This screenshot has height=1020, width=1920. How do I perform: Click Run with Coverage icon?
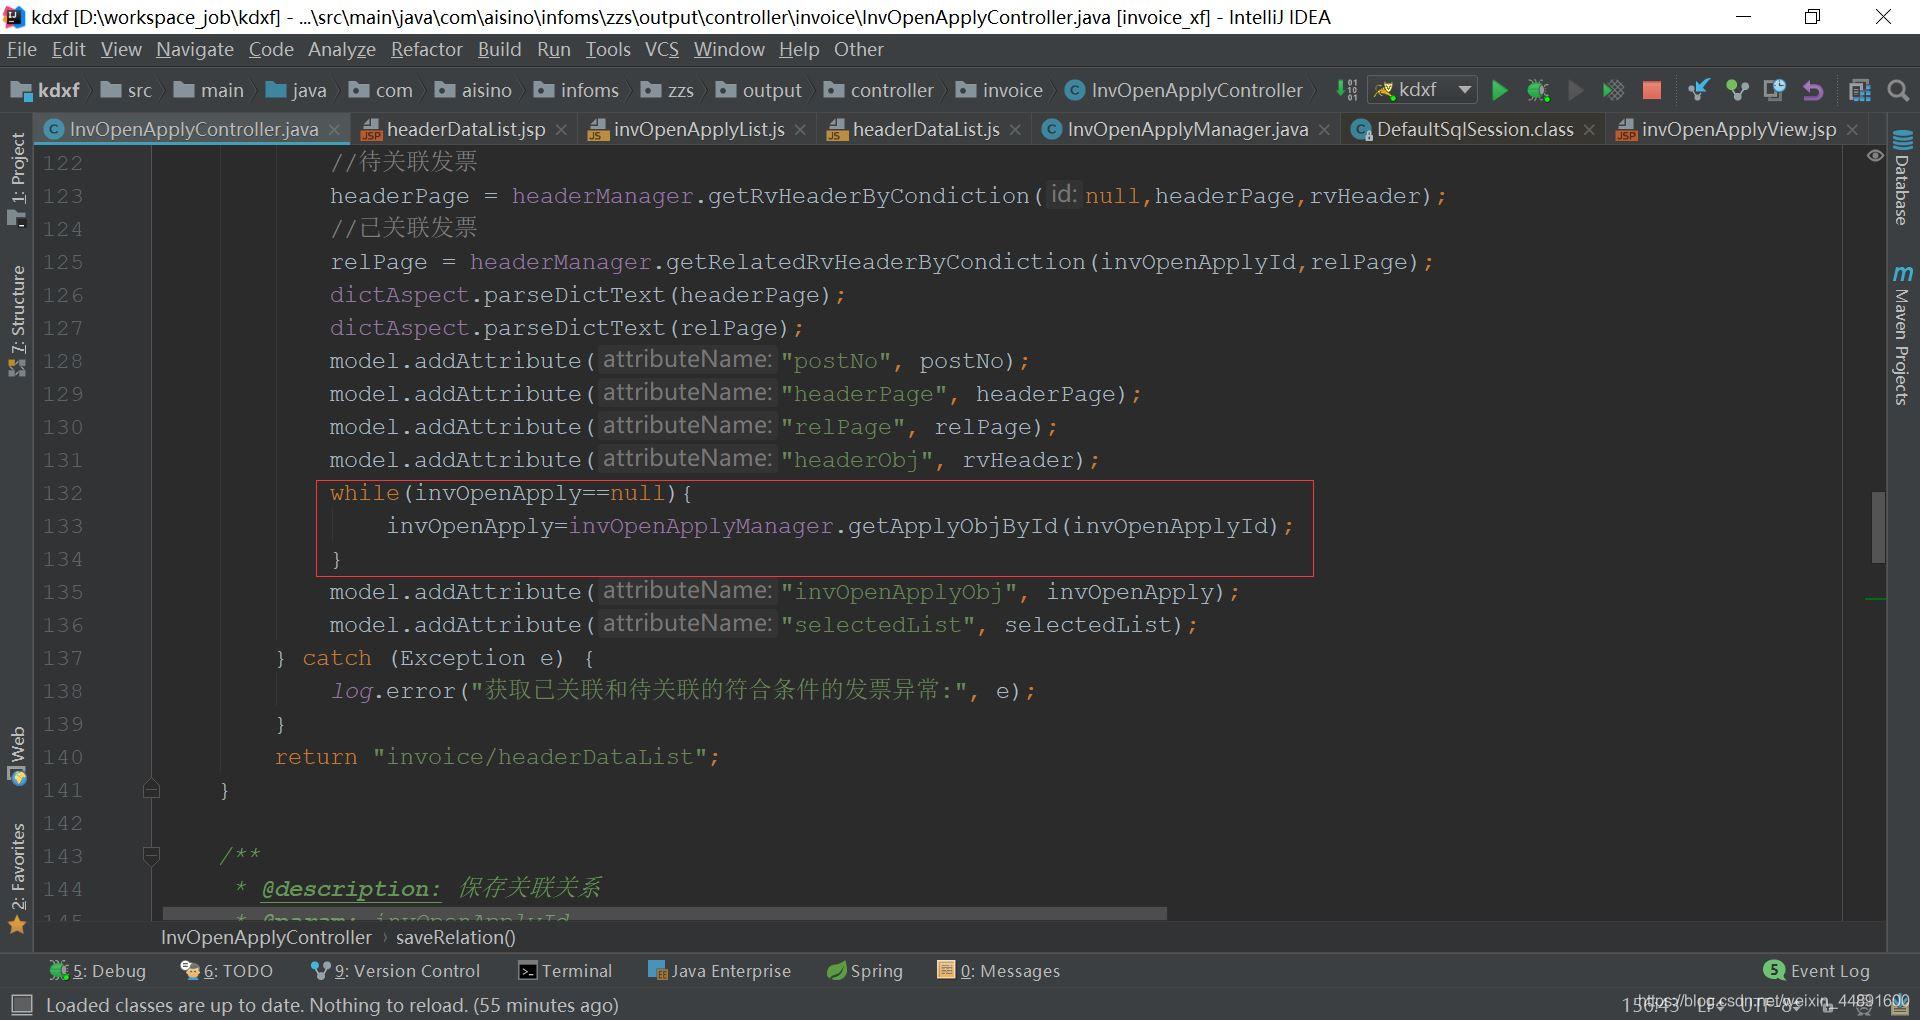[1613, 91]
